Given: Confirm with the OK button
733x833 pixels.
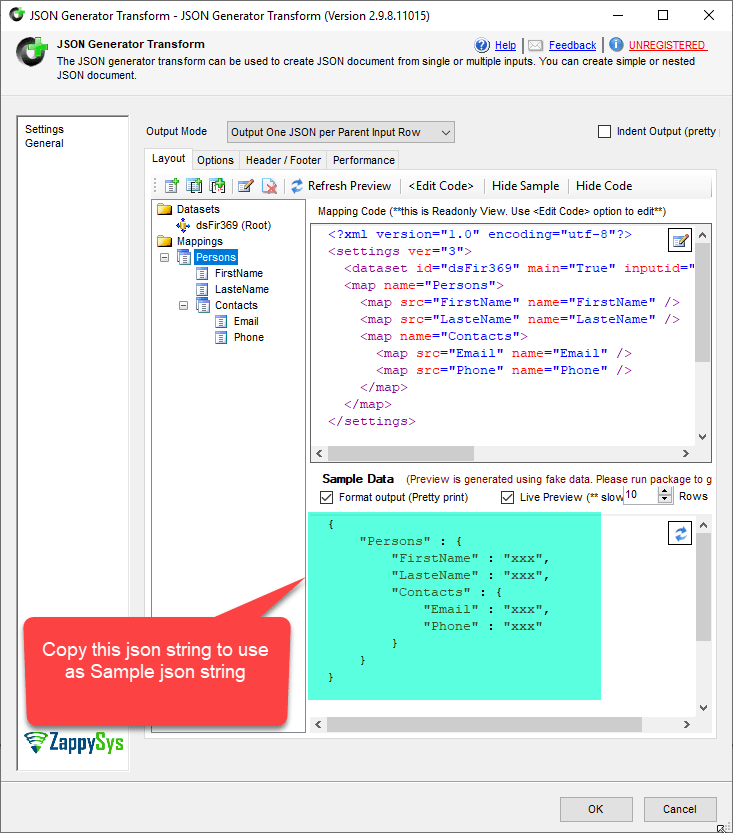Looking at the screenshot, I should [x=596, y=809].
